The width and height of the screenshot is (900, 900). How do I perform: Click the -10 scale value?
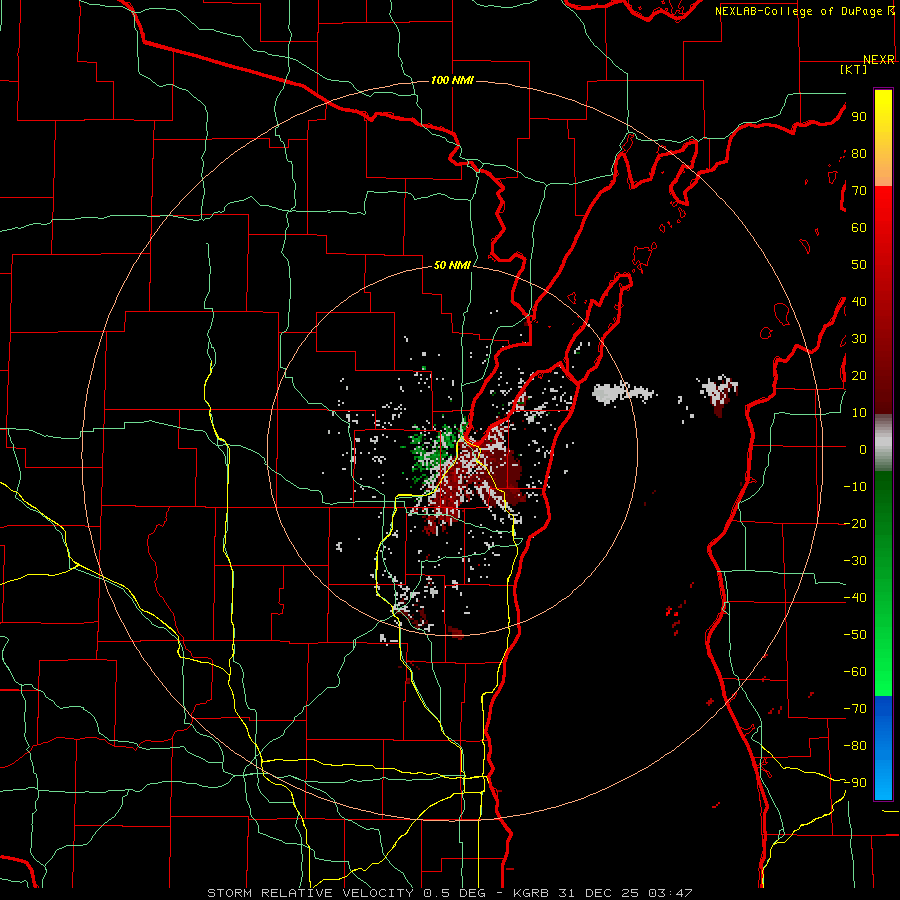click(x=855, y=487)
